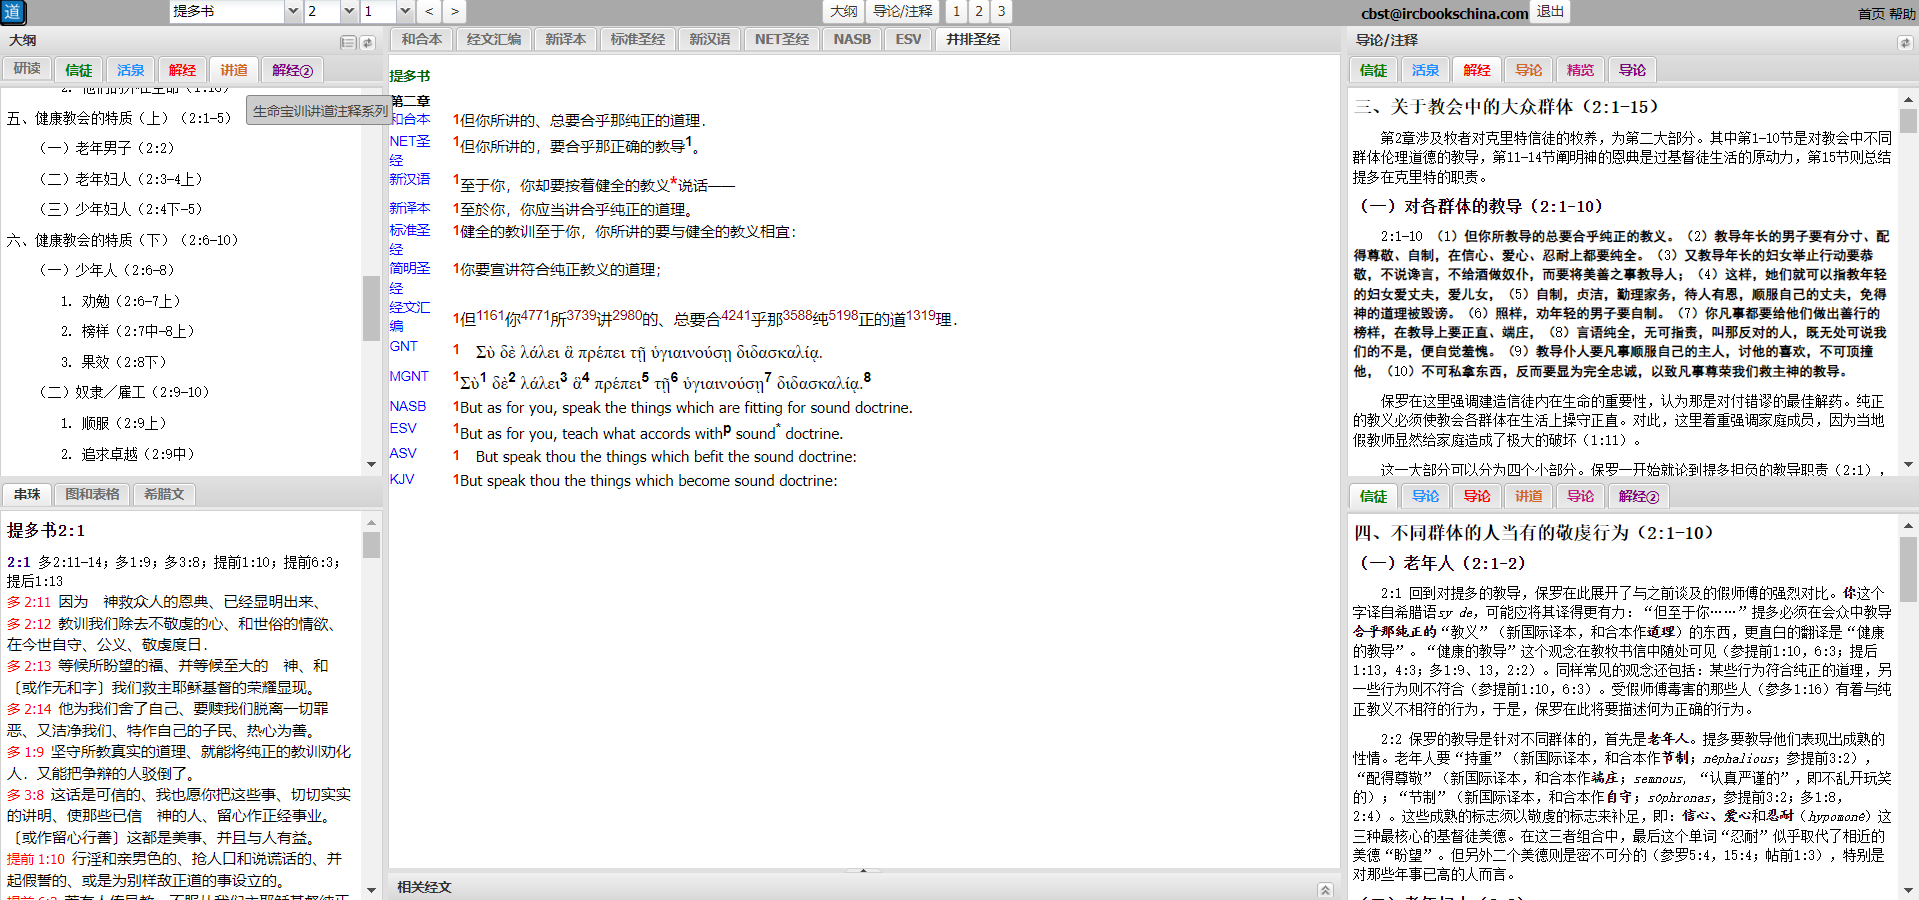Viewport: 1919px width, 900px height.
Task: Click the swap icon in 导论/注释 panel header
Action: (1905, 43)
